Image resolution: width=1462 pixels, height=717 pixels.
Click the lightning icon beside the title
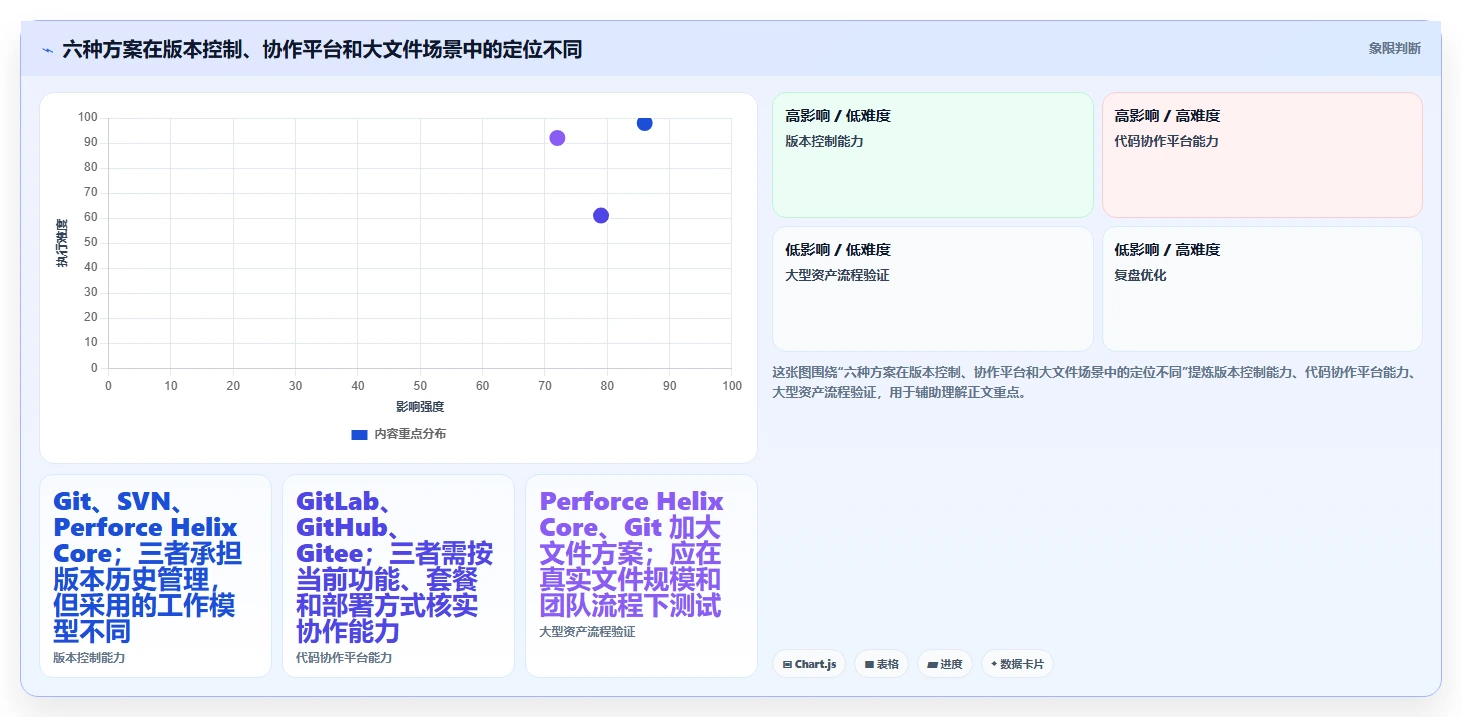[x=47, y=50]
